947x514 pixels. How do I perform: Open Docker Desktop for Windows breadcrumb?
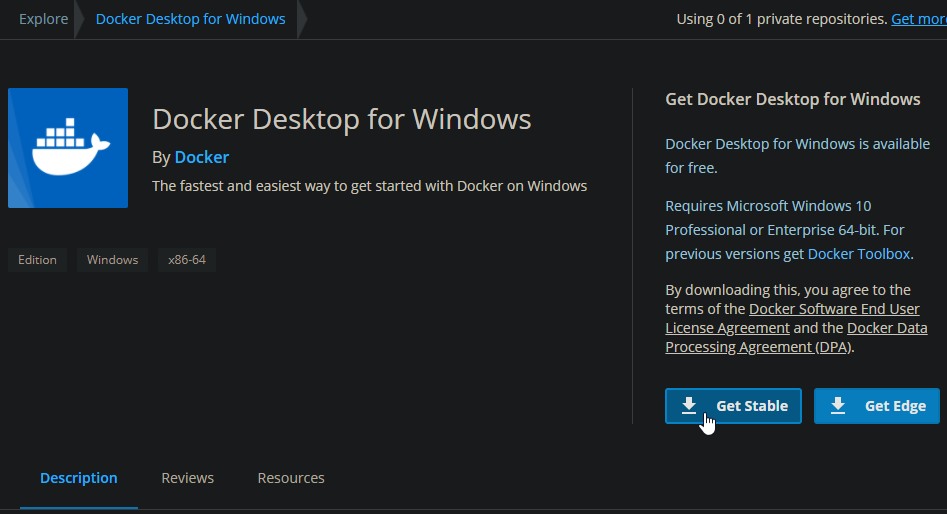click(x=190, y=19)
